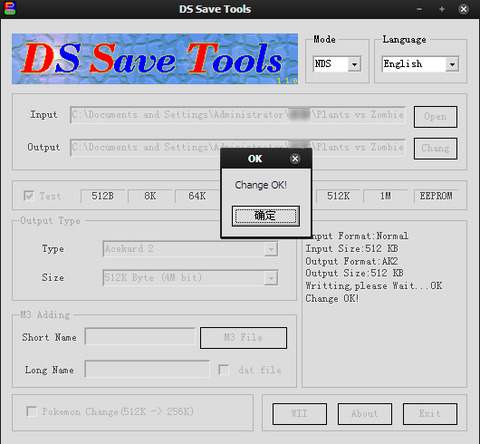480x444 pixels.
Task: Click the 'Input Size:512 KB' log line
Action: 352,249
